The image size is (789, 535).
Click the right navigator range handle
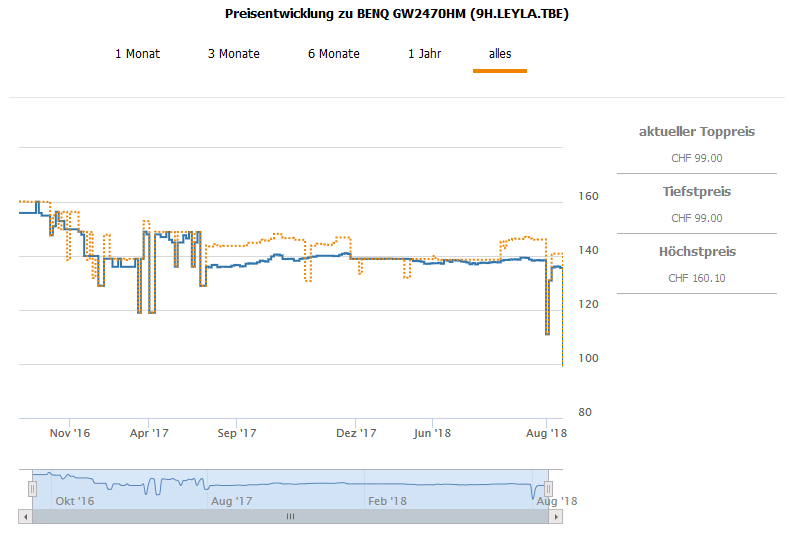550,488
